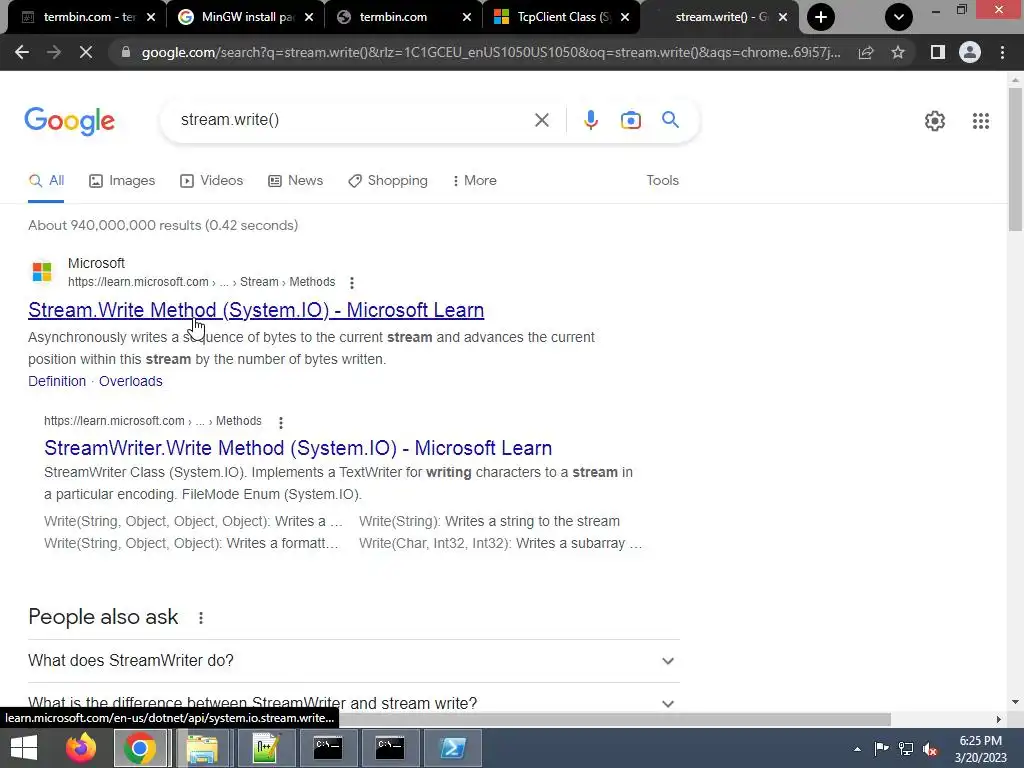Open Notepad++ from the taskbar
The image size is (1024, 768).
click(x=266, y=748)
